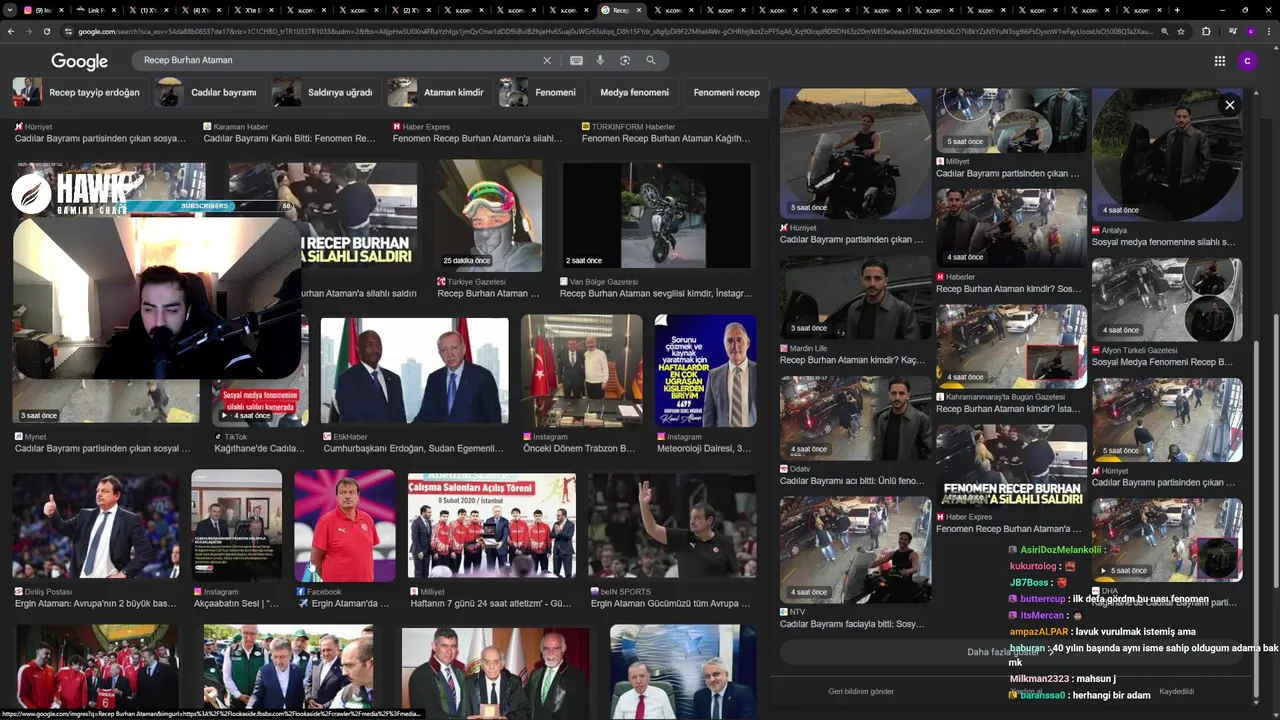Open the Van Bölge Gazetesi motorcycle thumbnail
Screen dimensions: 1280x720
[x=656, y=216]
